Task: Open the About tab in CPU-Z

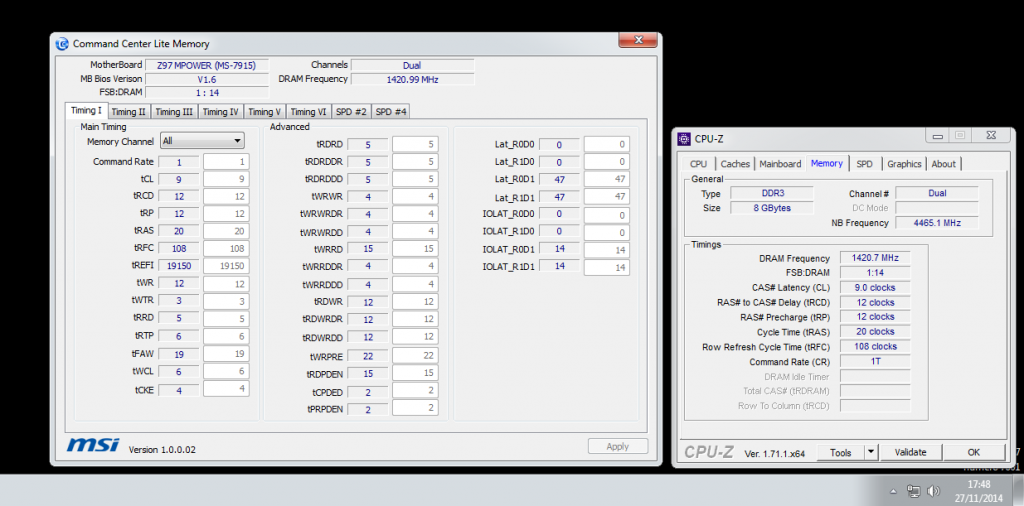Action: click(x=944, y=164)
